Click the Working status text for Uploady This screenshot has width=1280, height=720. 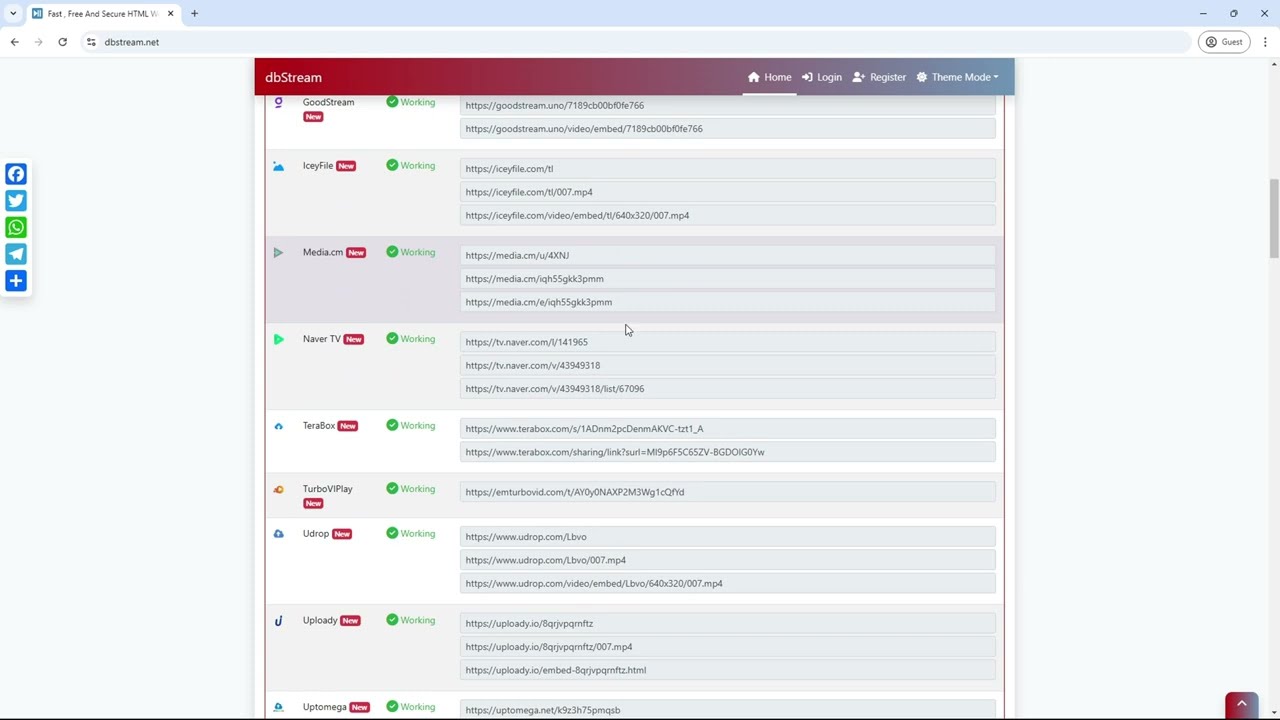pyautogui.click(x=418, y=620)
